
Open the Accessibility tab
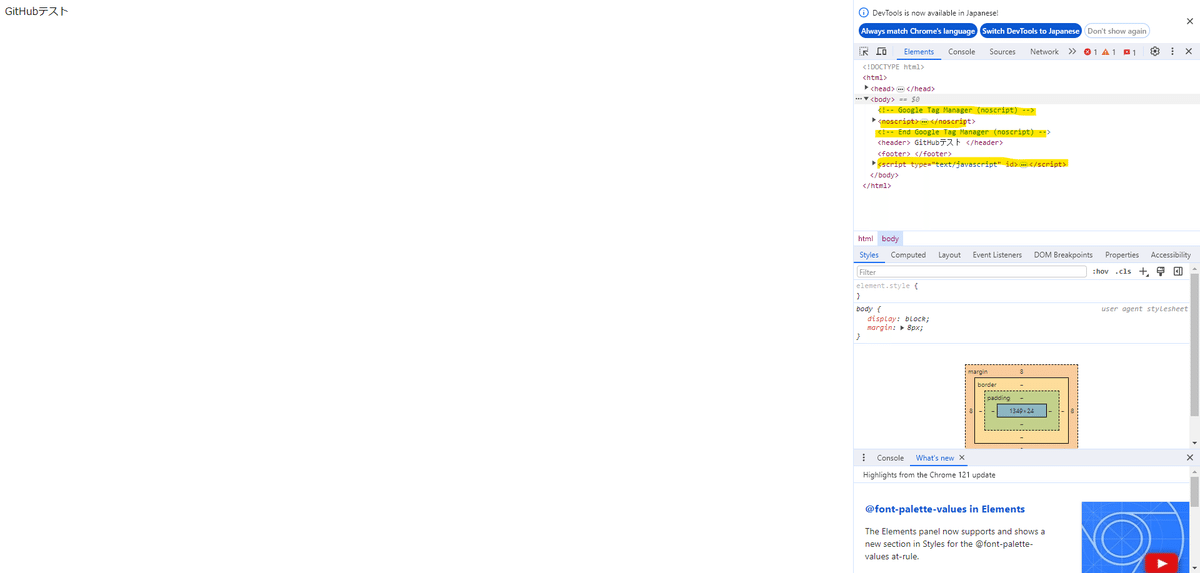click(x=1170, y=255)
